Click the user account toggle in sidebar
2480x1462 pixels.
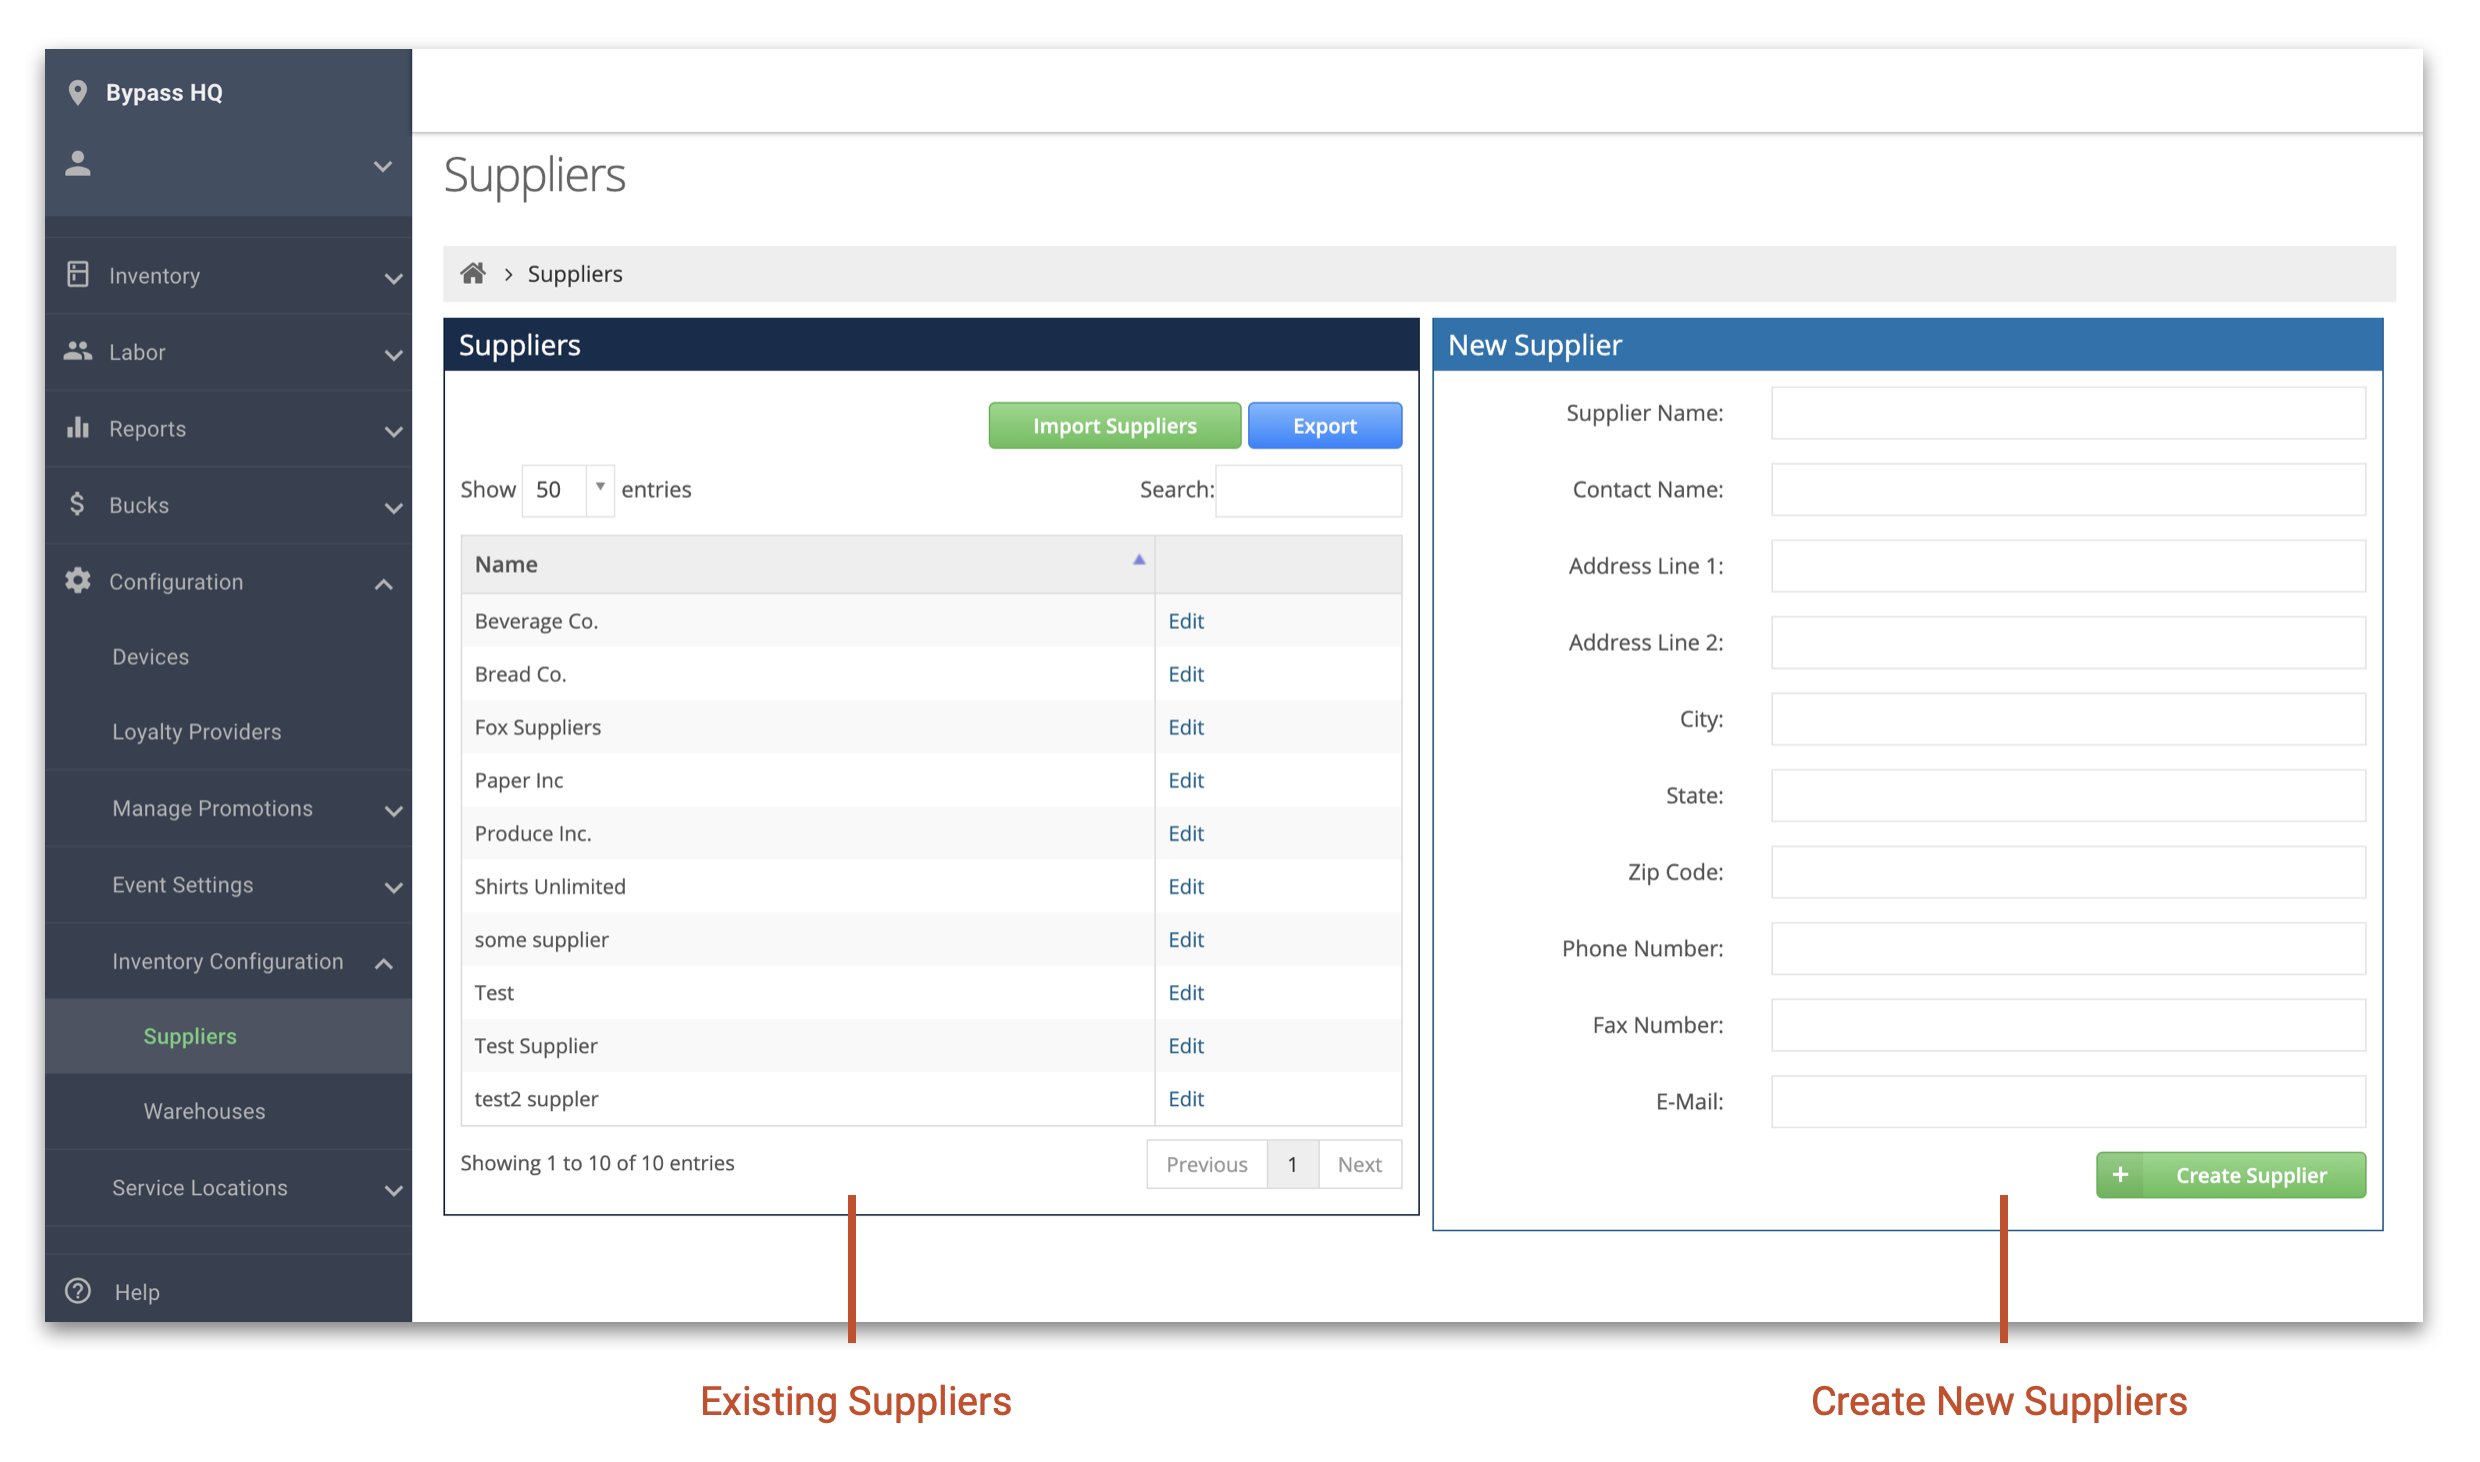[228, 165]
